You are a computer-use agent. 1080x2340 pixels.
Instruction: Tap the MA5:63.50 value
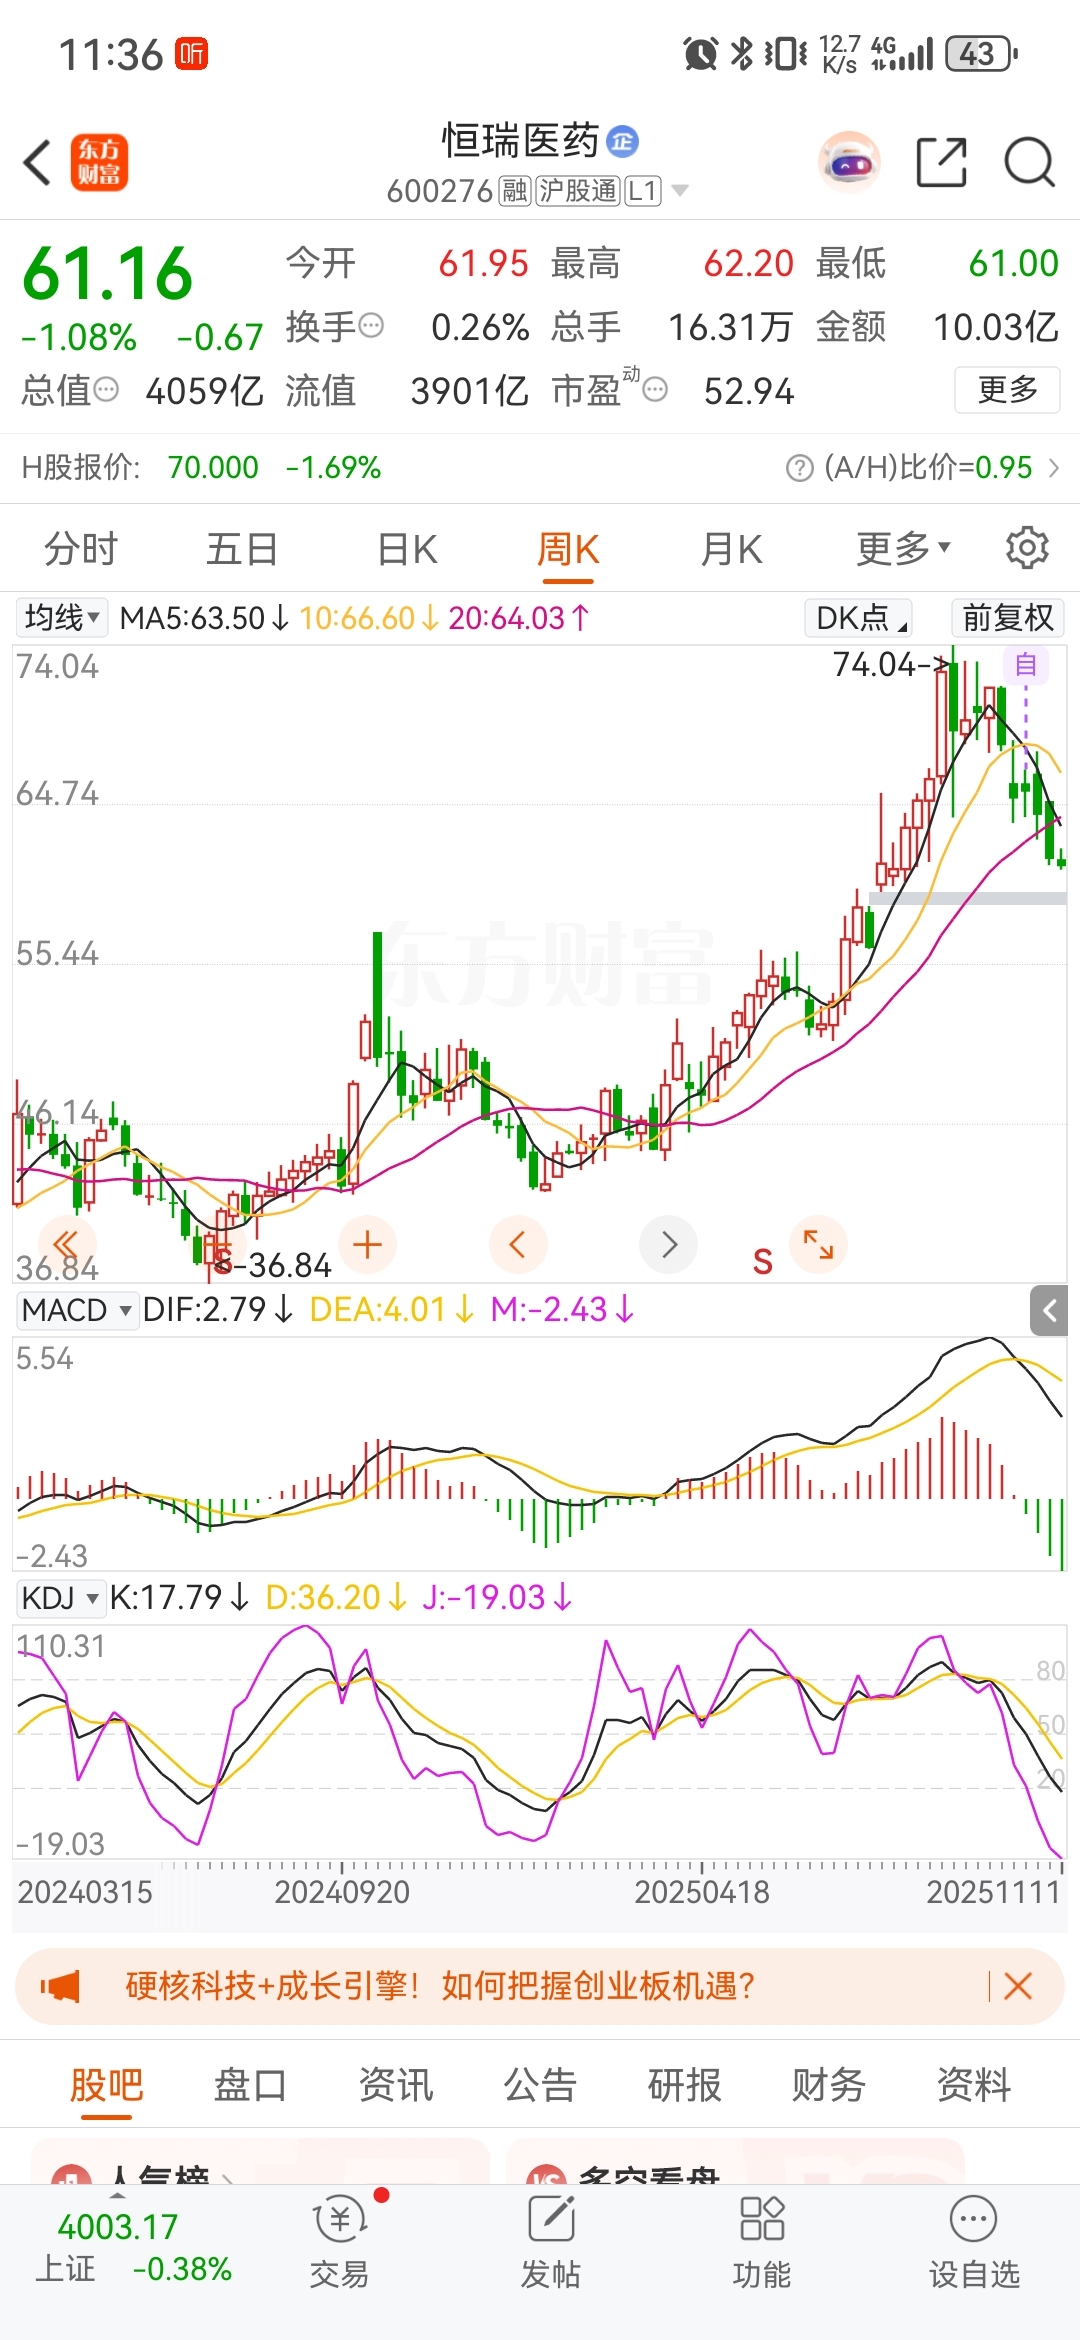pyautogui.click(x=205, y=618)
